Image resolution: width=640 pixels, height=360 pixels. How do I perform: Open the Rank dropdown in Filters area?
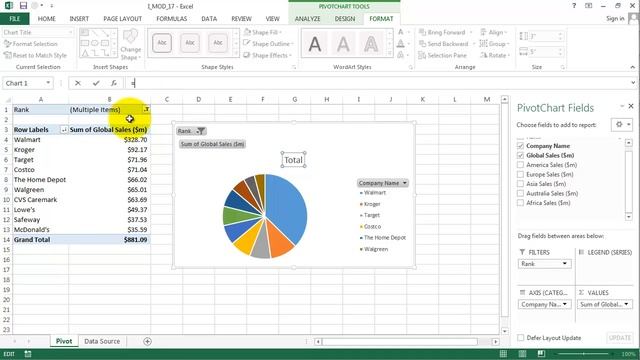pyautogui.click(x=564, y=264)
